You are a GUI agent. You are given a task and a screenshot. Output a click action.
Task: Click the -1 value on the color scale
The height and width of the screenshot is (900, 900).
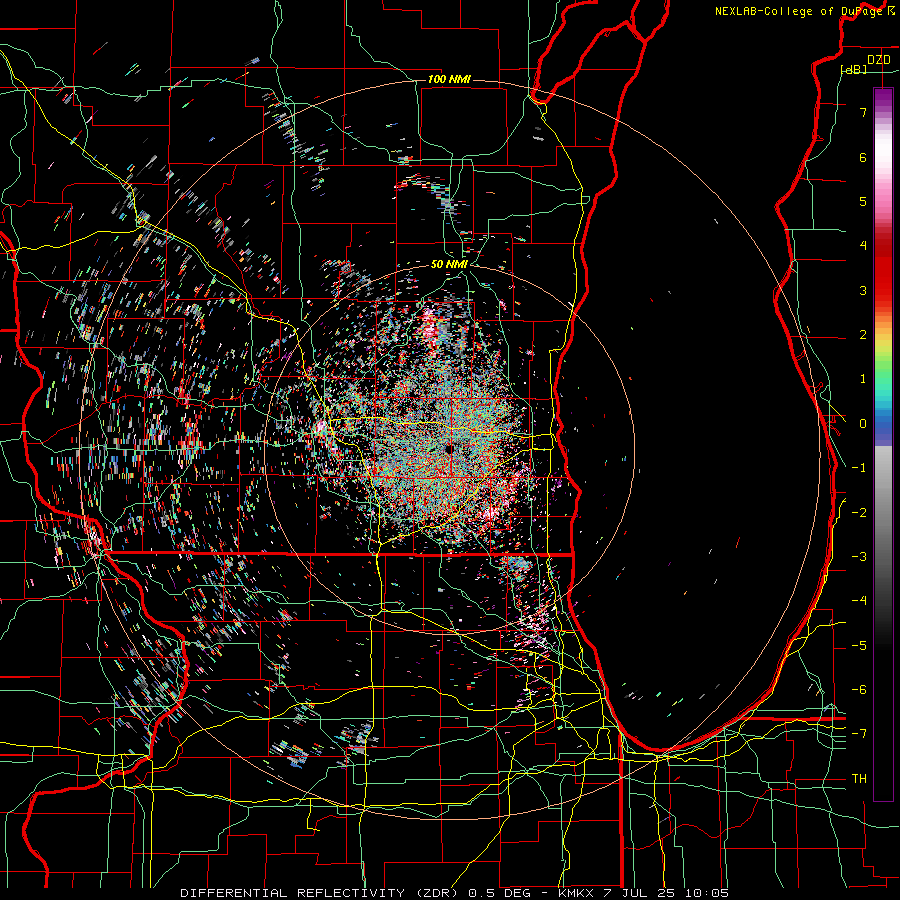pos(859,468)
